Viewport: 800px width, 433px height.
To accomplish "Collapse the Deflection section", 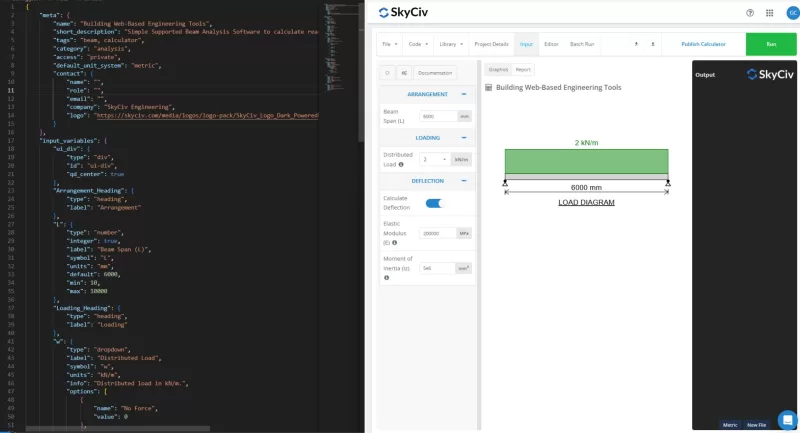I will coord(464,181).
